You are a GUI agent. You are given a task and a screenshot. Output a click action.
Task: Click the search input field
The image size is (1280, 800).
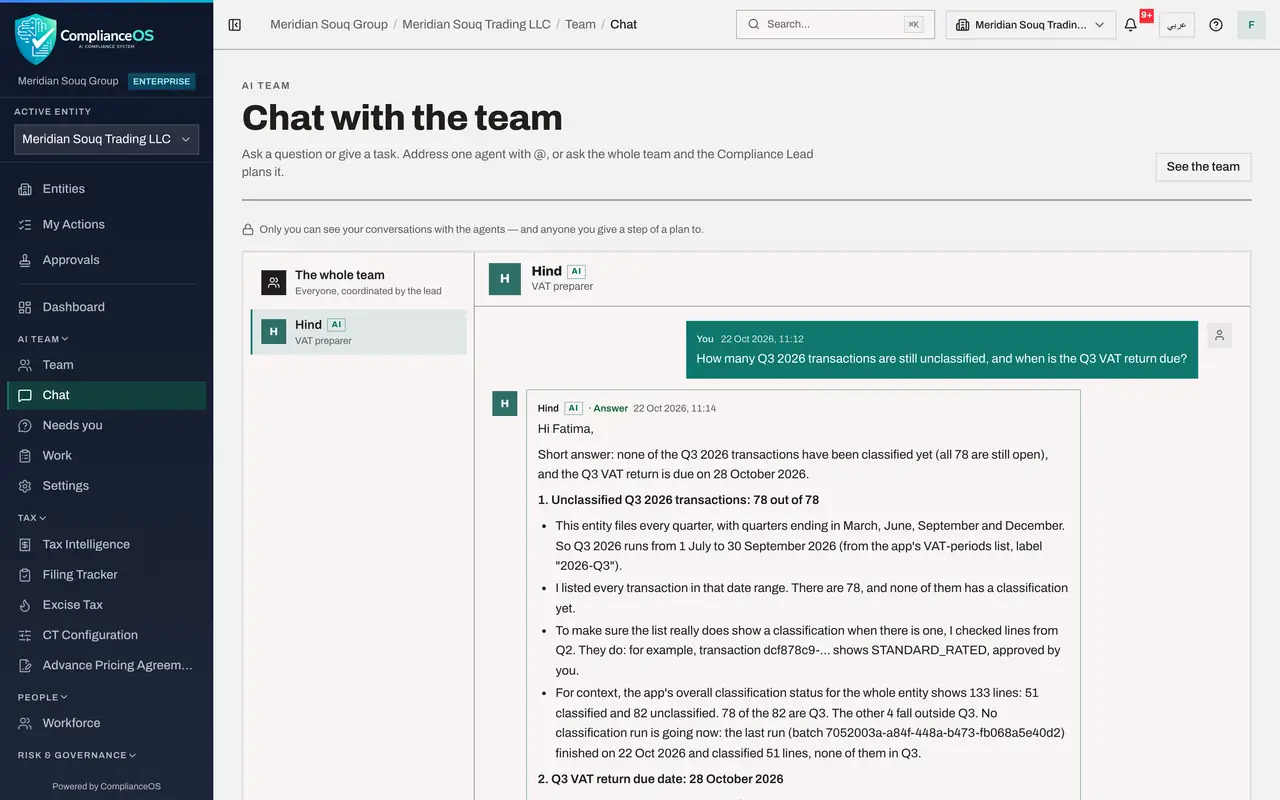point(835,24)
